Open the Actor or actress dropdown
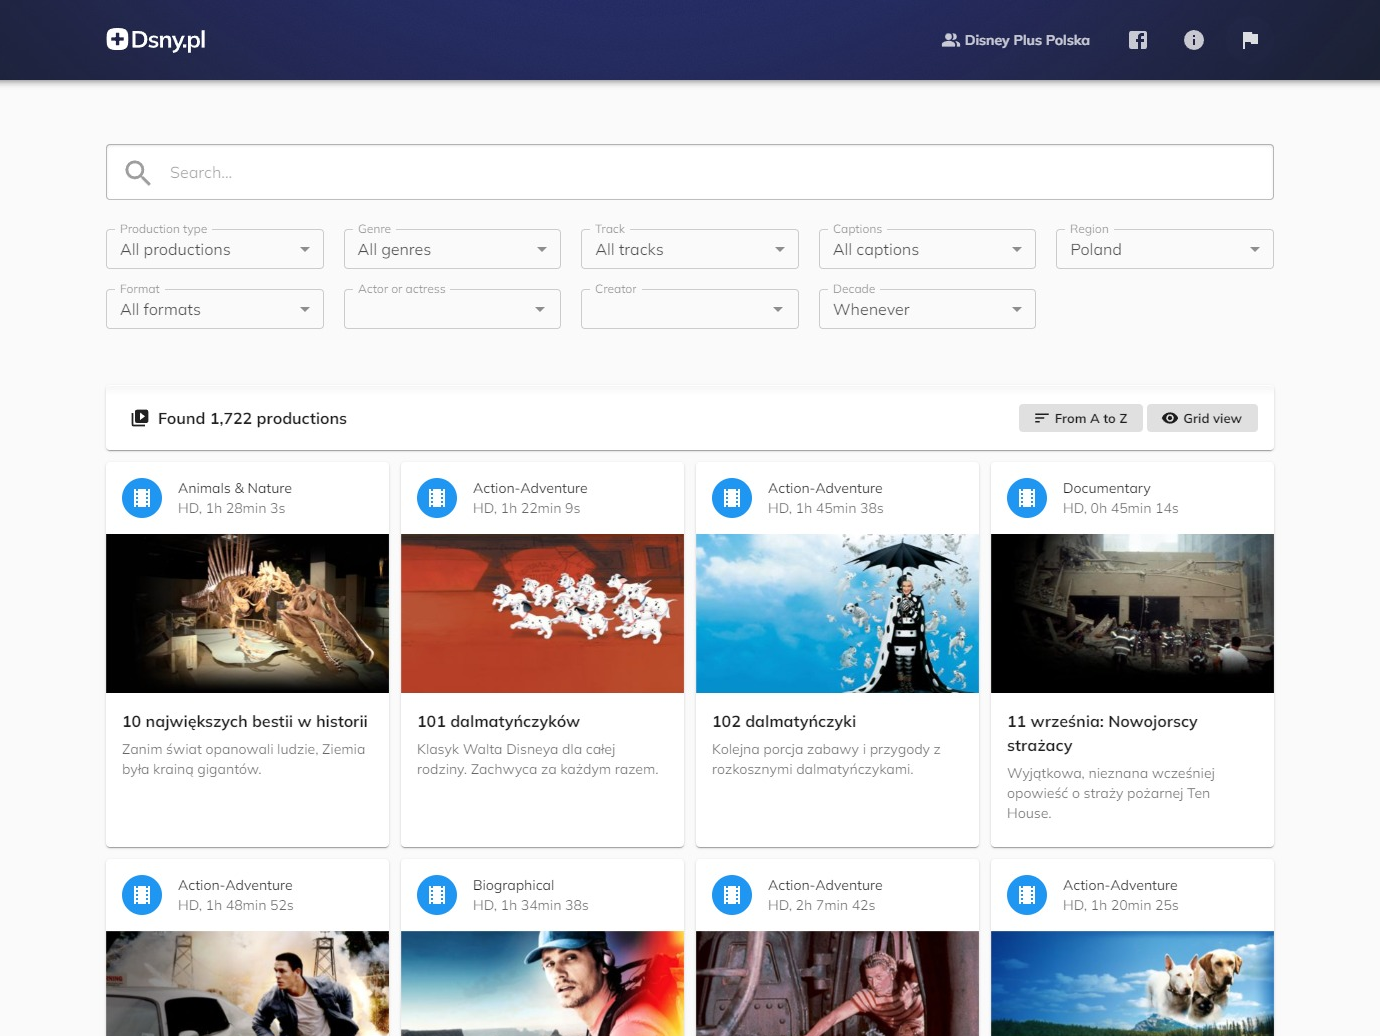Screen dimensions: 1380x1036 pyautogui.click(x=452, y=309)
